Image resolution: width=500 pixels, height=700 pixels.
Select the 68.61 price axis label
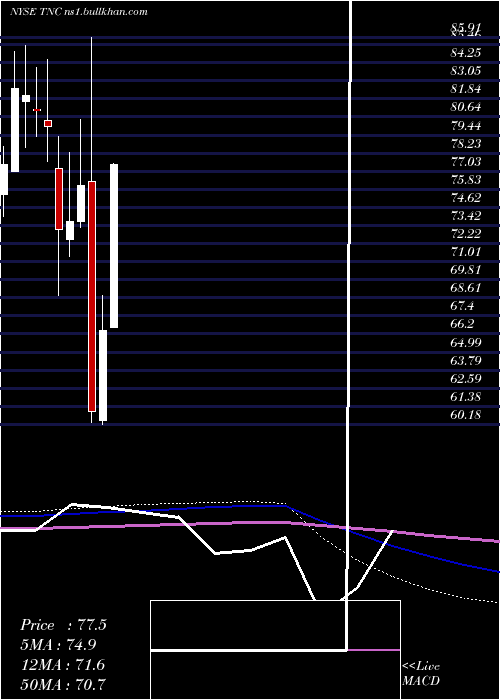point(466,288)
